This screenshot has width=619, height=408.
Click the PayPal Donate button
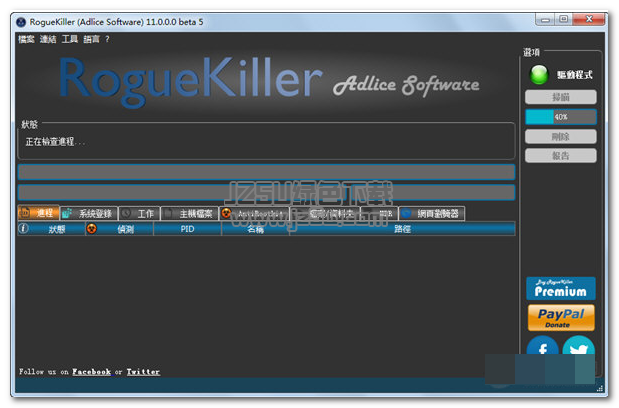point(561,317)
